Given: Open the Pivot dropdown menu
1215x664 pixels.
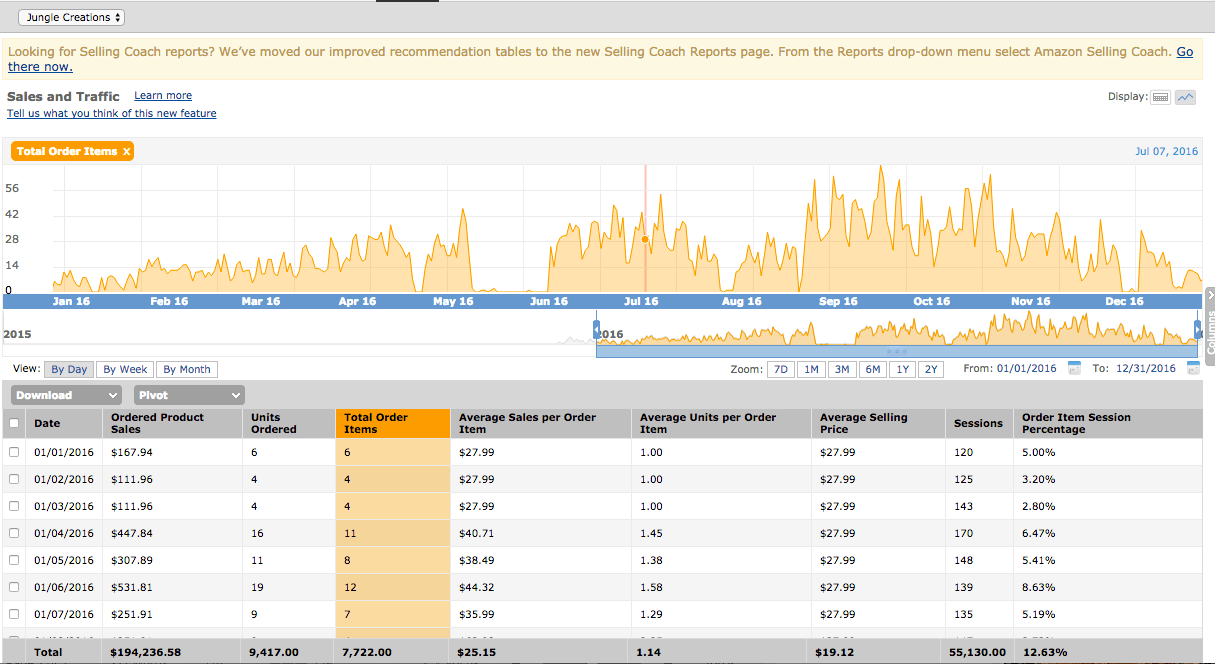Looking at the screenshot, I should (189, 395).
